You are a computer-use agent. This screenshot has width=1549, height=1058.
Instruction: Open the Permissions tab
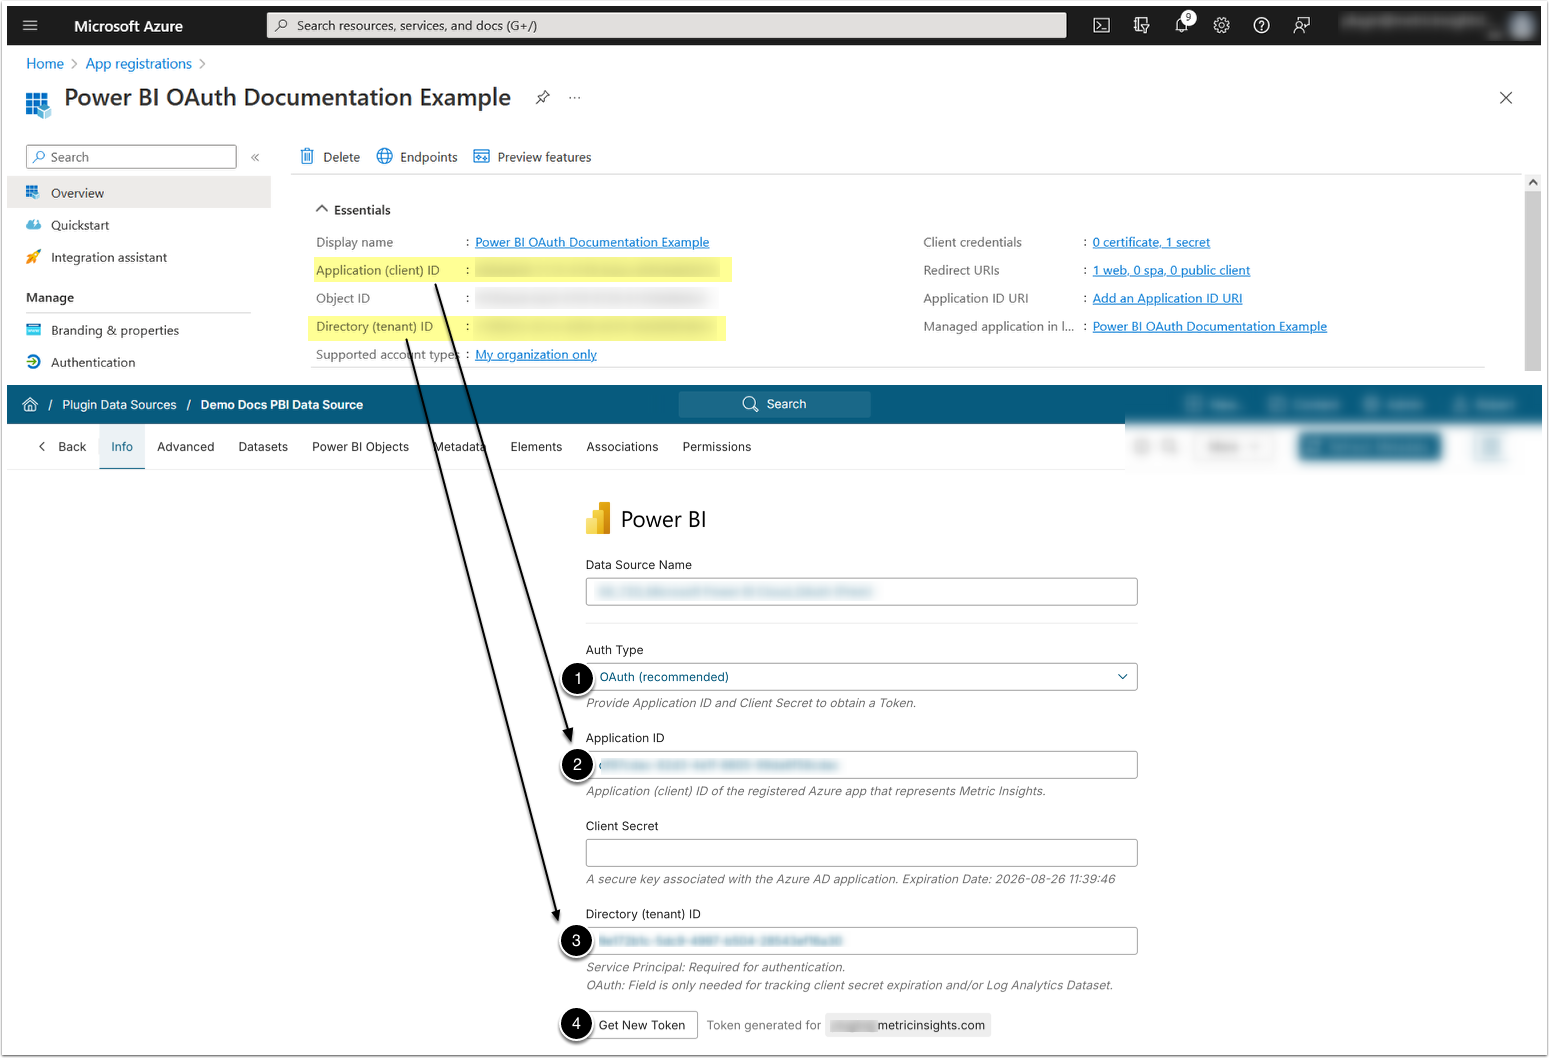click(x=717, y=447)
